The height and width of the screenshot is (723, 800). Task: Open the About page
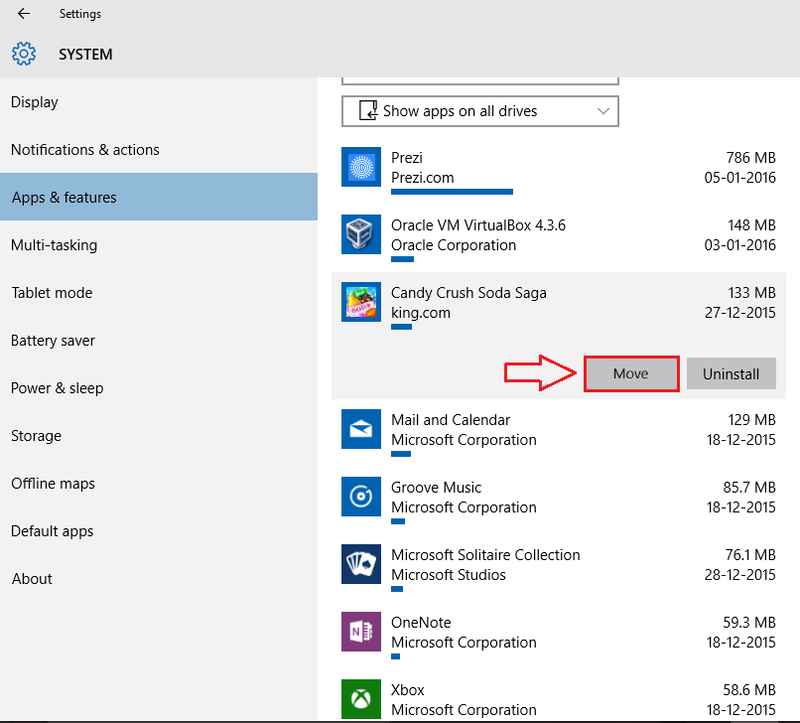pos(159,579)
